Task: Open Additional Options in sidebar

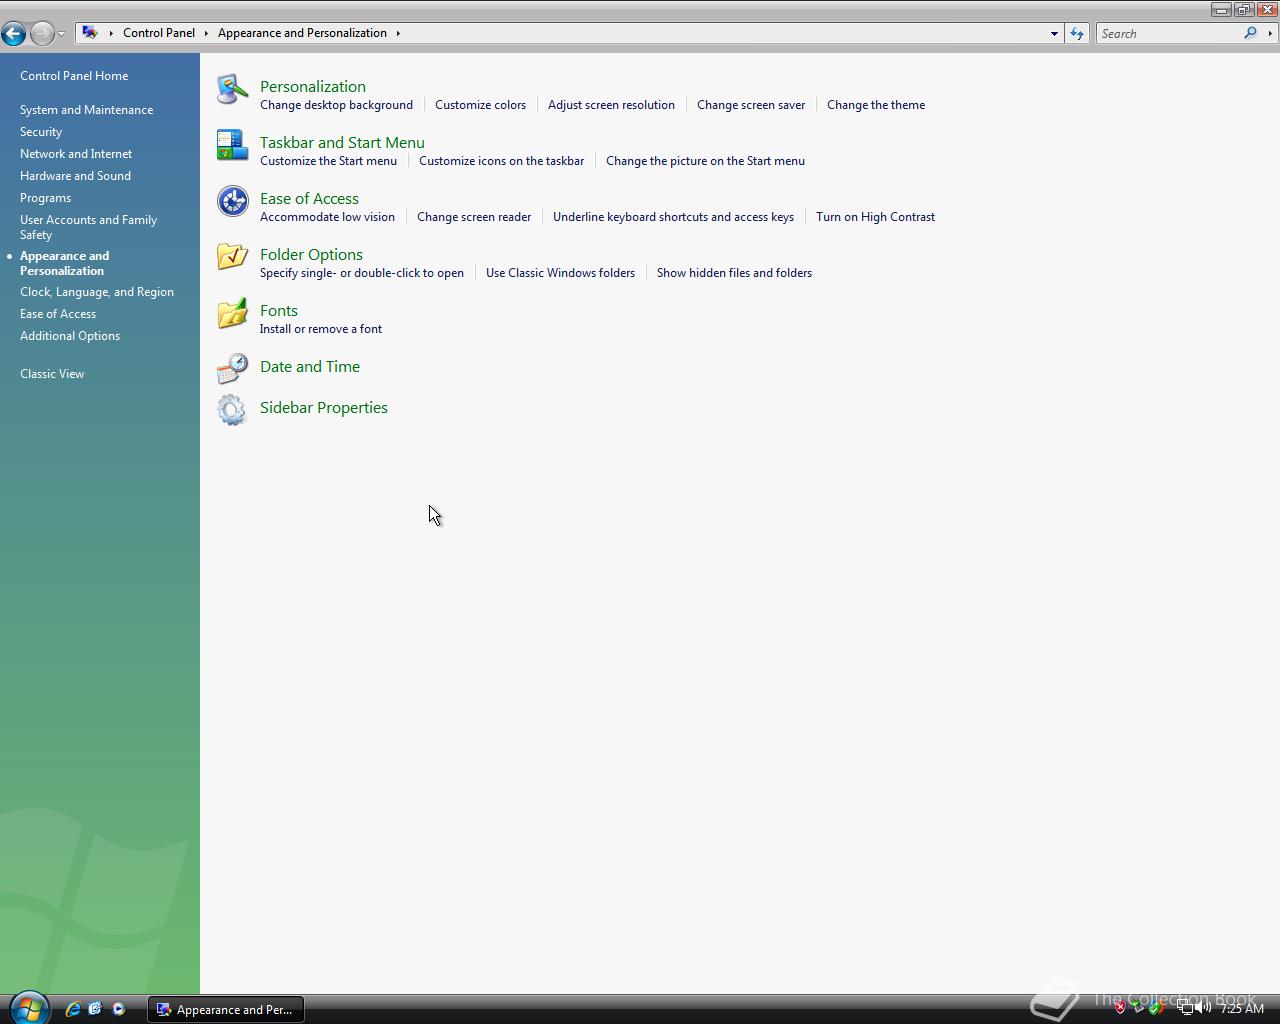Action: pyautogui.click(x=70, y=336)
